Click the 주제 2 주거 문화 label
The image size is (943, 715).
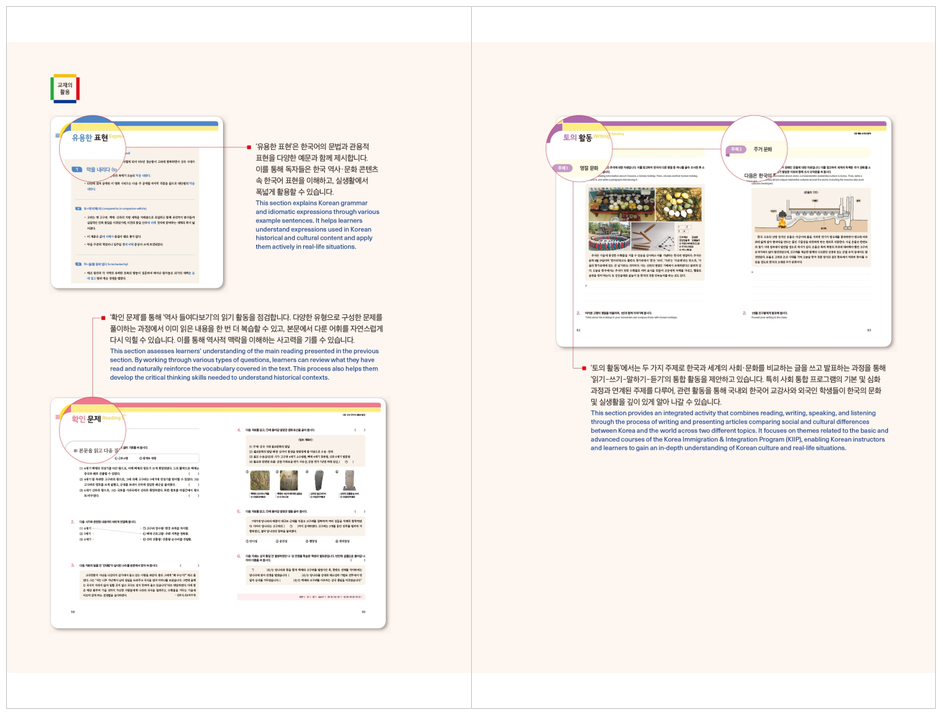coord(749,149)
